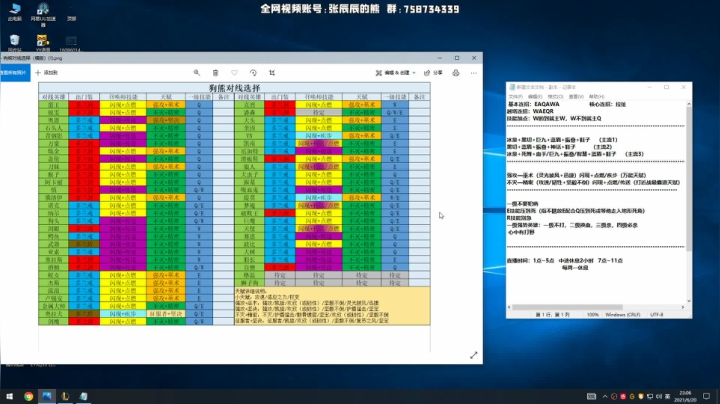720x404 pixels.
Task: Open the Windows Start menu
Action: tap(9, 396)
